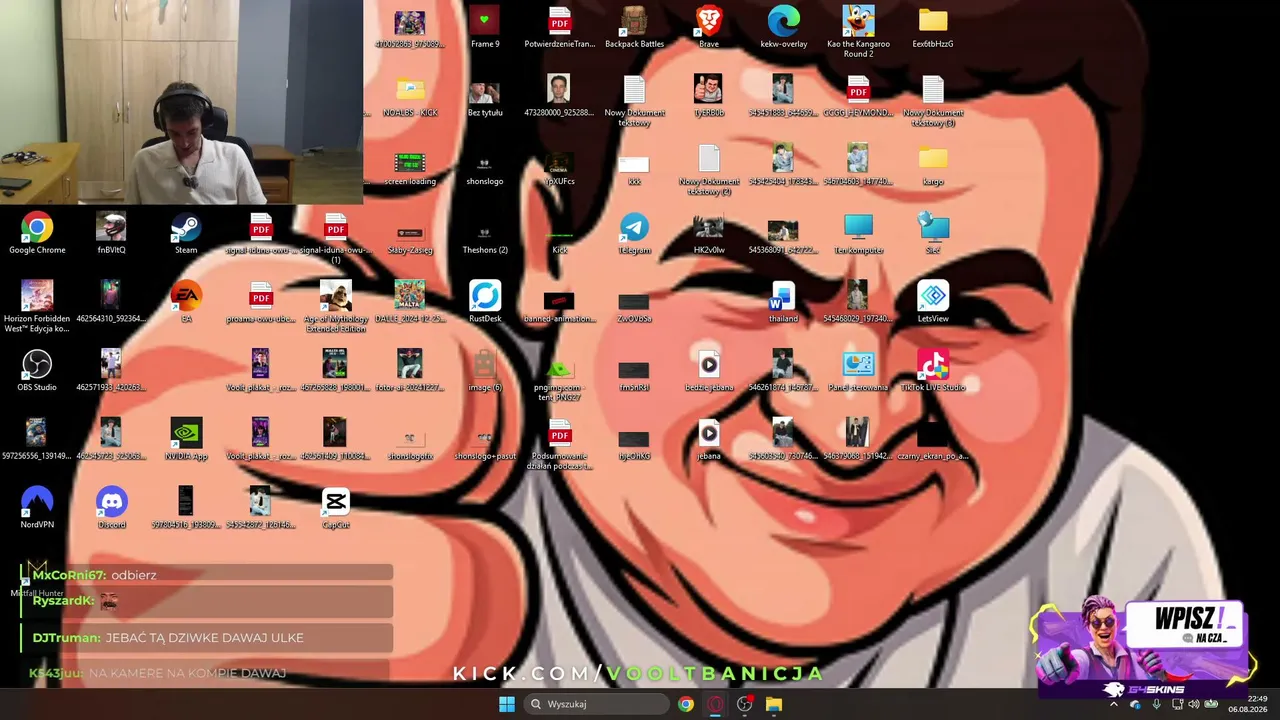Show hidden system tray icons

click(1114, 704)
